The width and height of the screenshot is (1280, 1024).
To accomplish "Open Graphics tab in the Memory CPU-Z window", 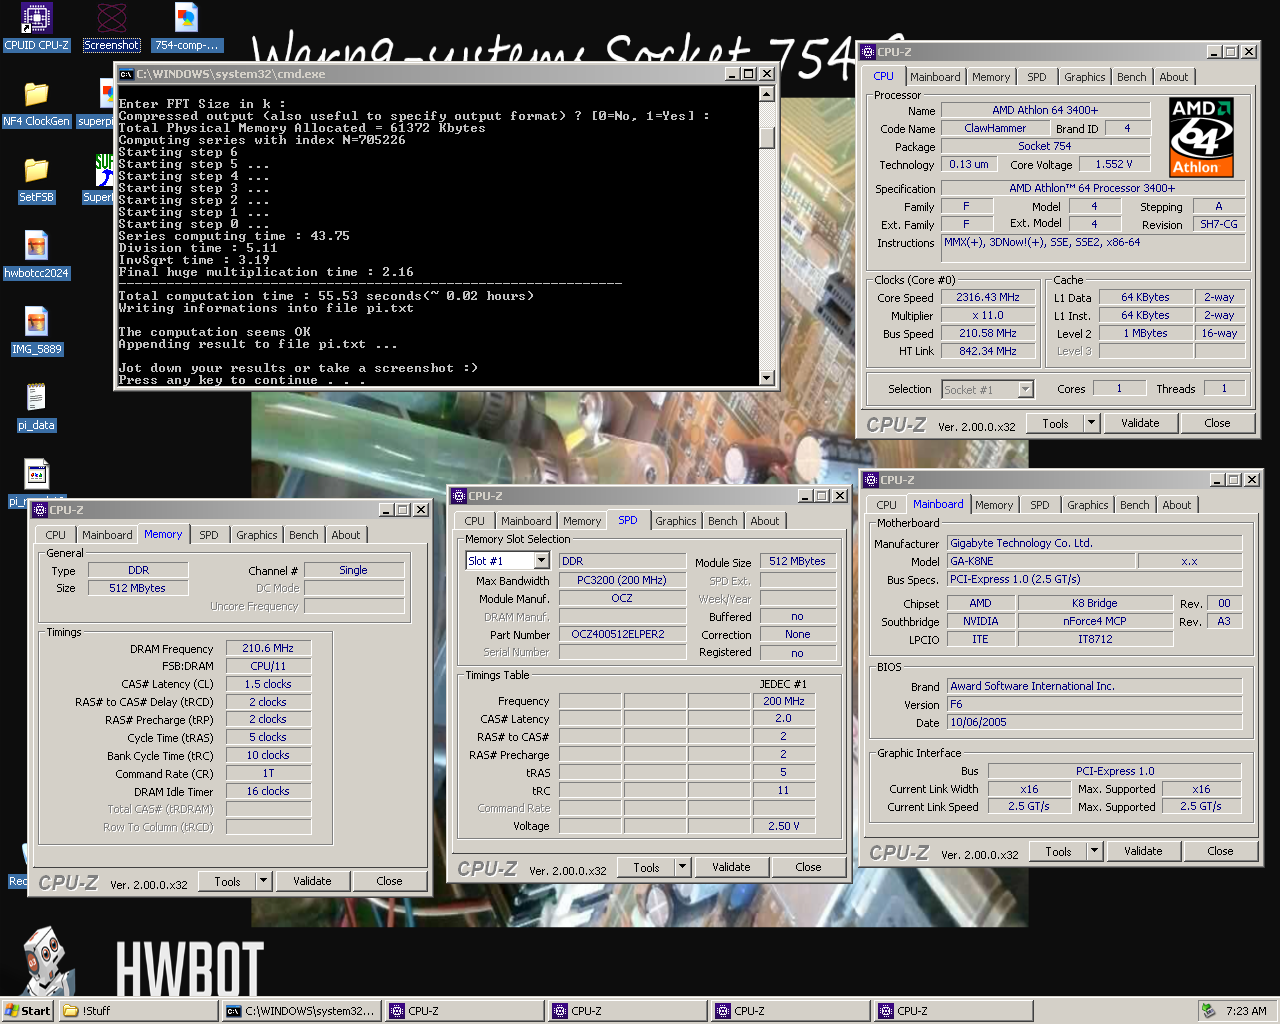I will [257, 535].
